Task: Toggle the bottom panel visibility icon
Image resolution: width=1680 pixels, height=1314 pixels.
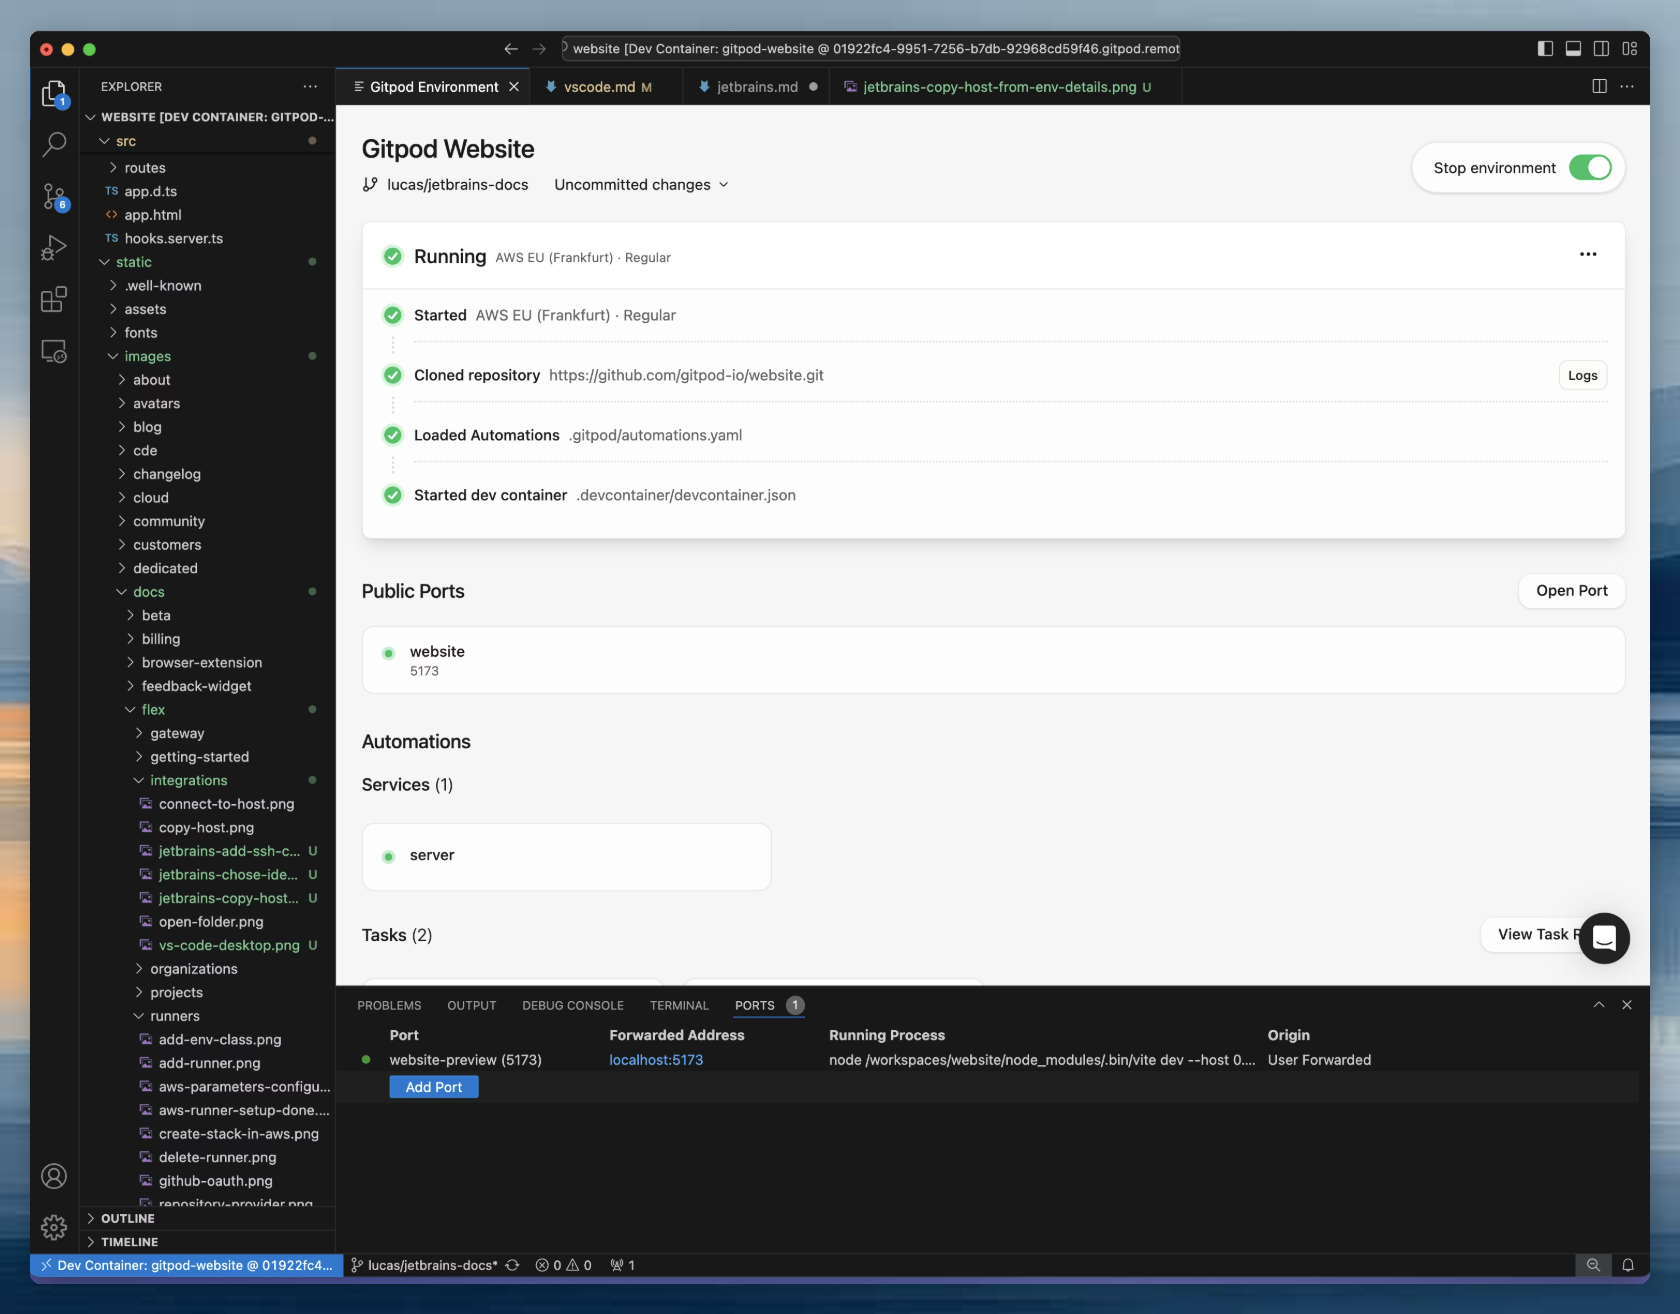Action: point(1573,47)
